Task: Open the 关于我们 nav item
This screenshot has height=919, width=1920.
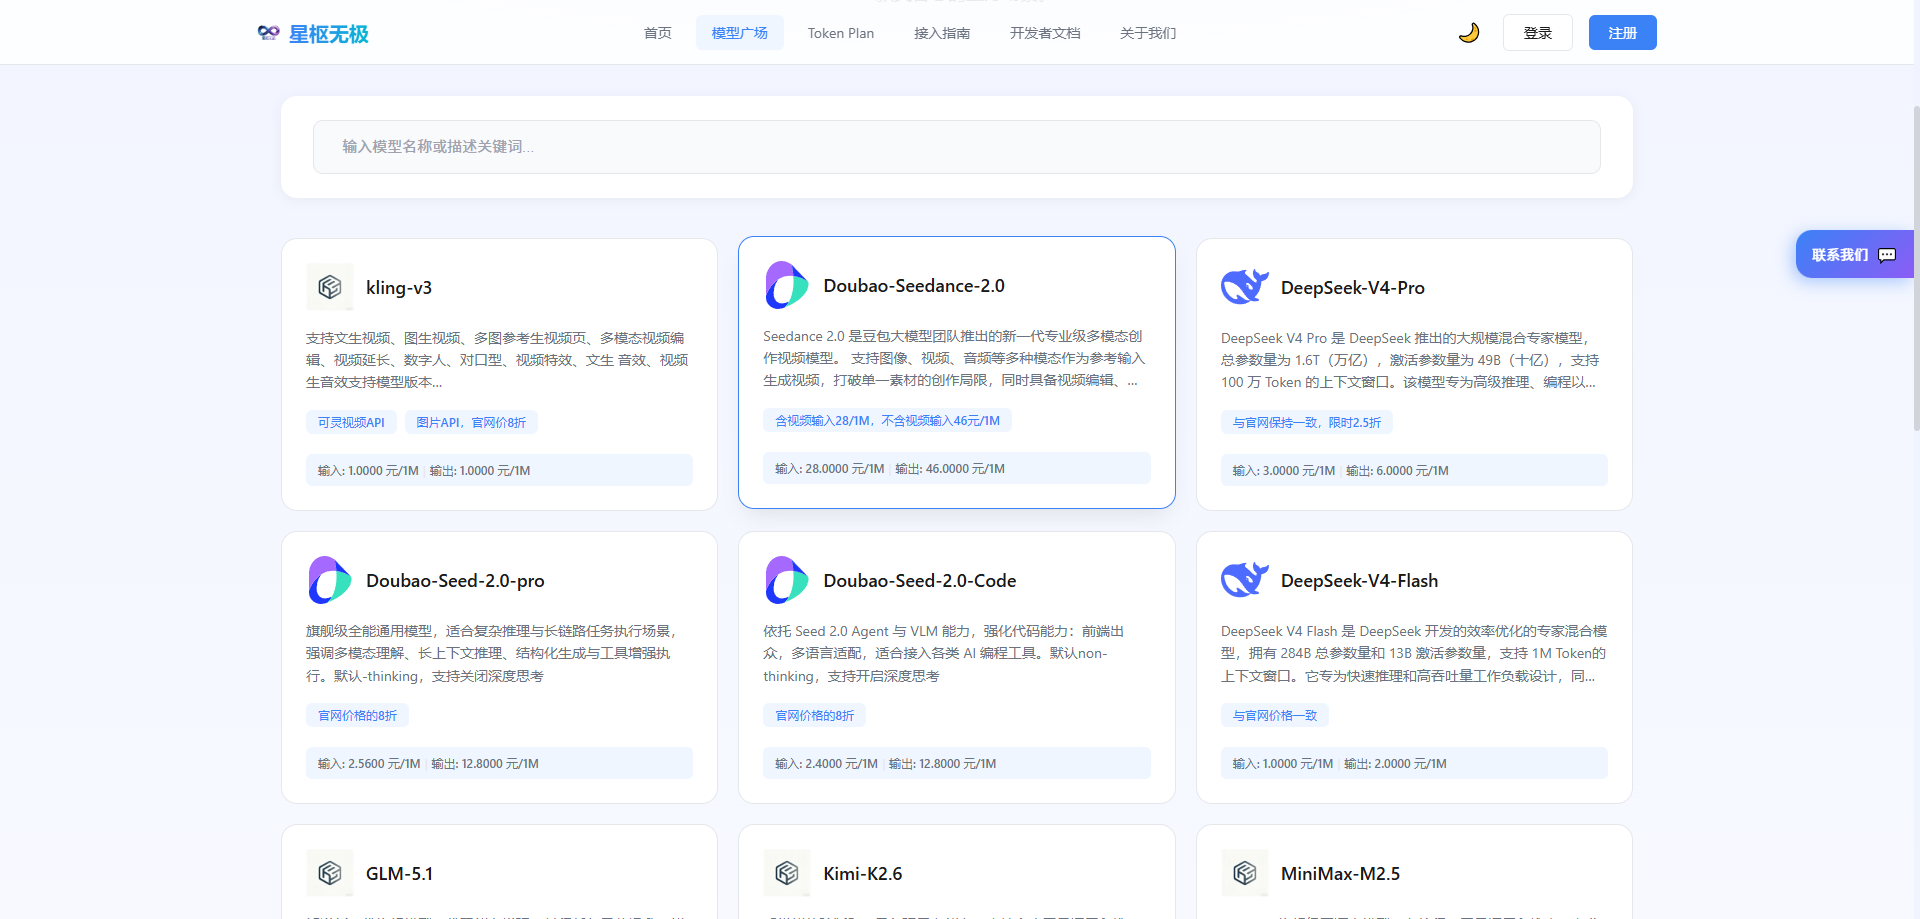Action: (x=1148, y=33)
